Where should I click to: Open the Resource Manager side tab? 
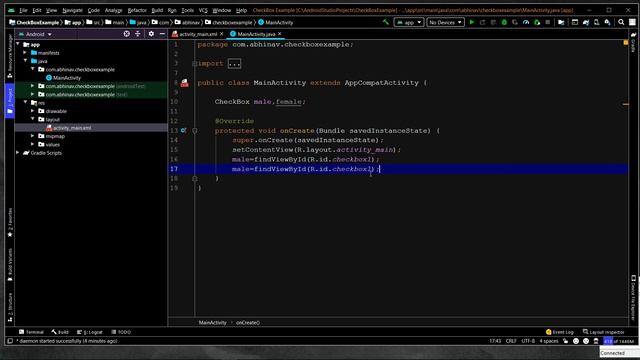[x=10, y=56]
